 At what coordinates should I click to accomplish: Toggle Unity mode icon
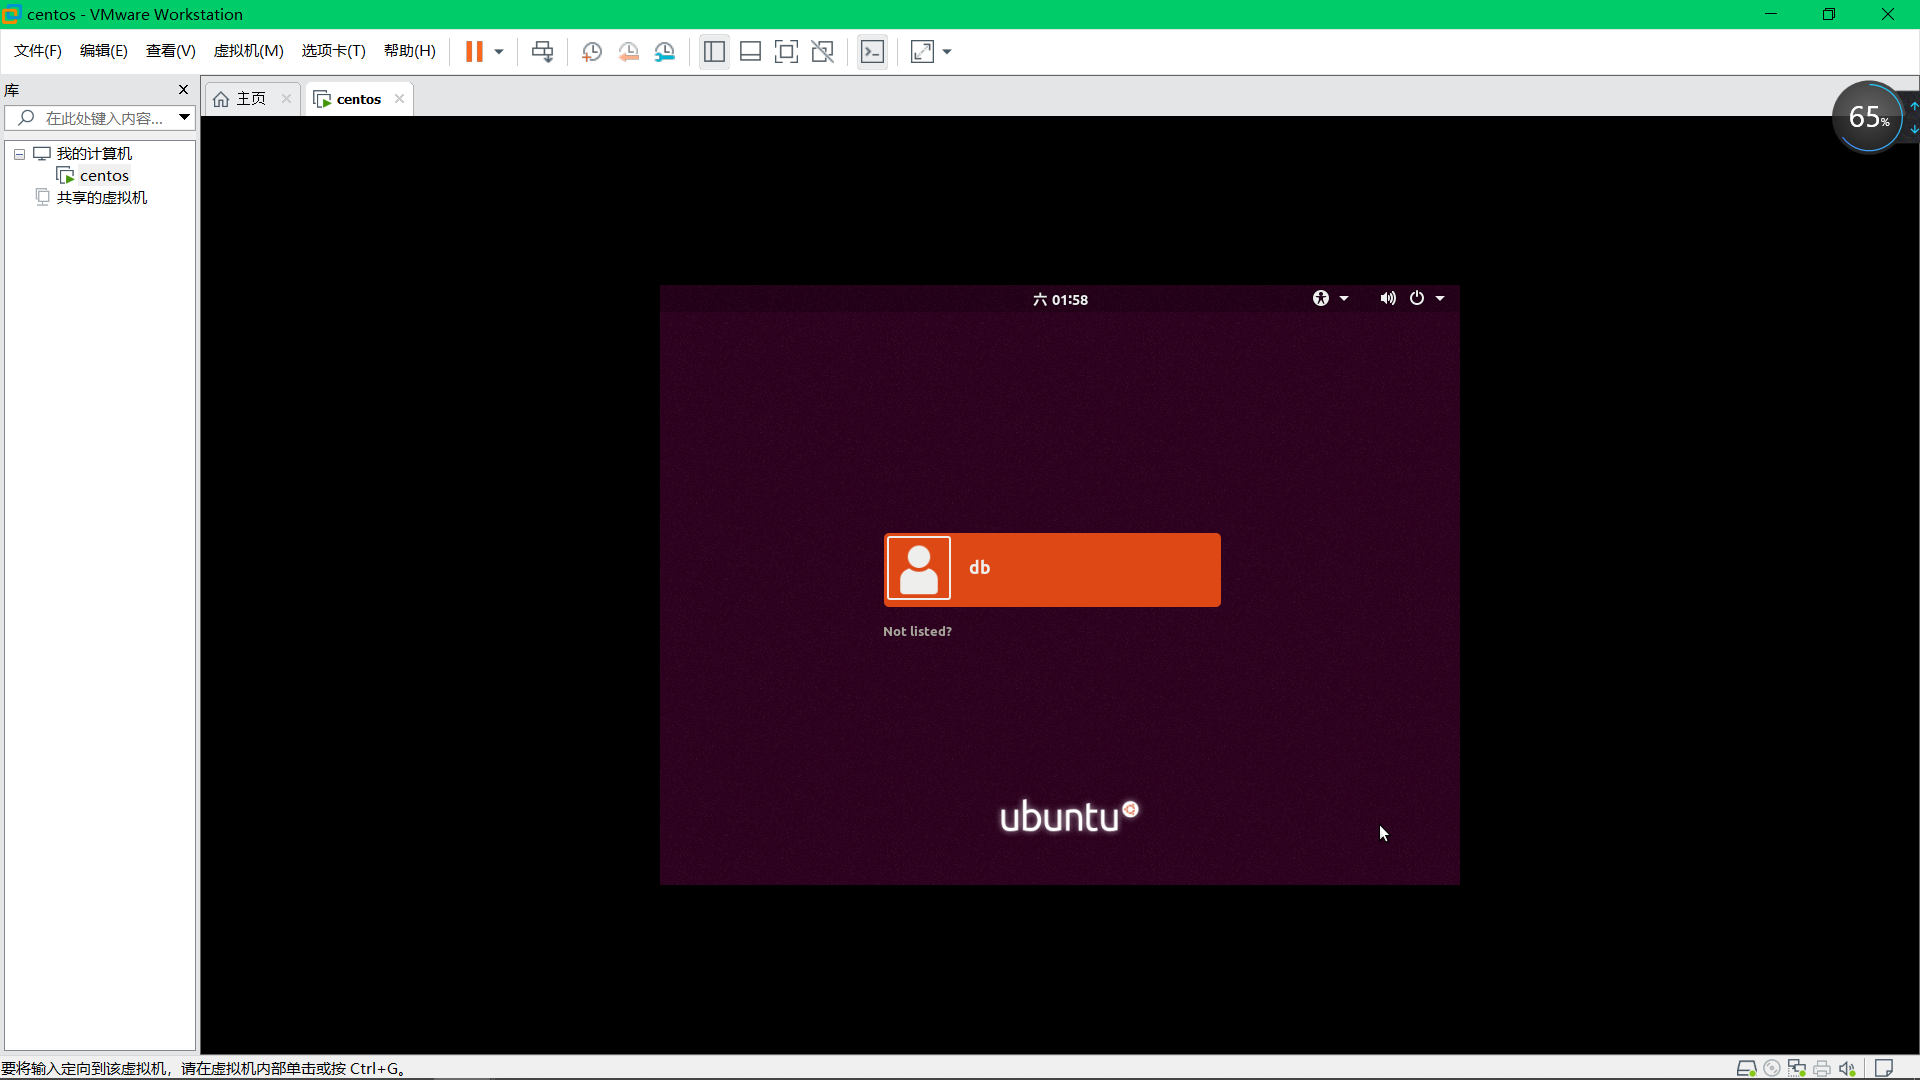tap(823, 52)
